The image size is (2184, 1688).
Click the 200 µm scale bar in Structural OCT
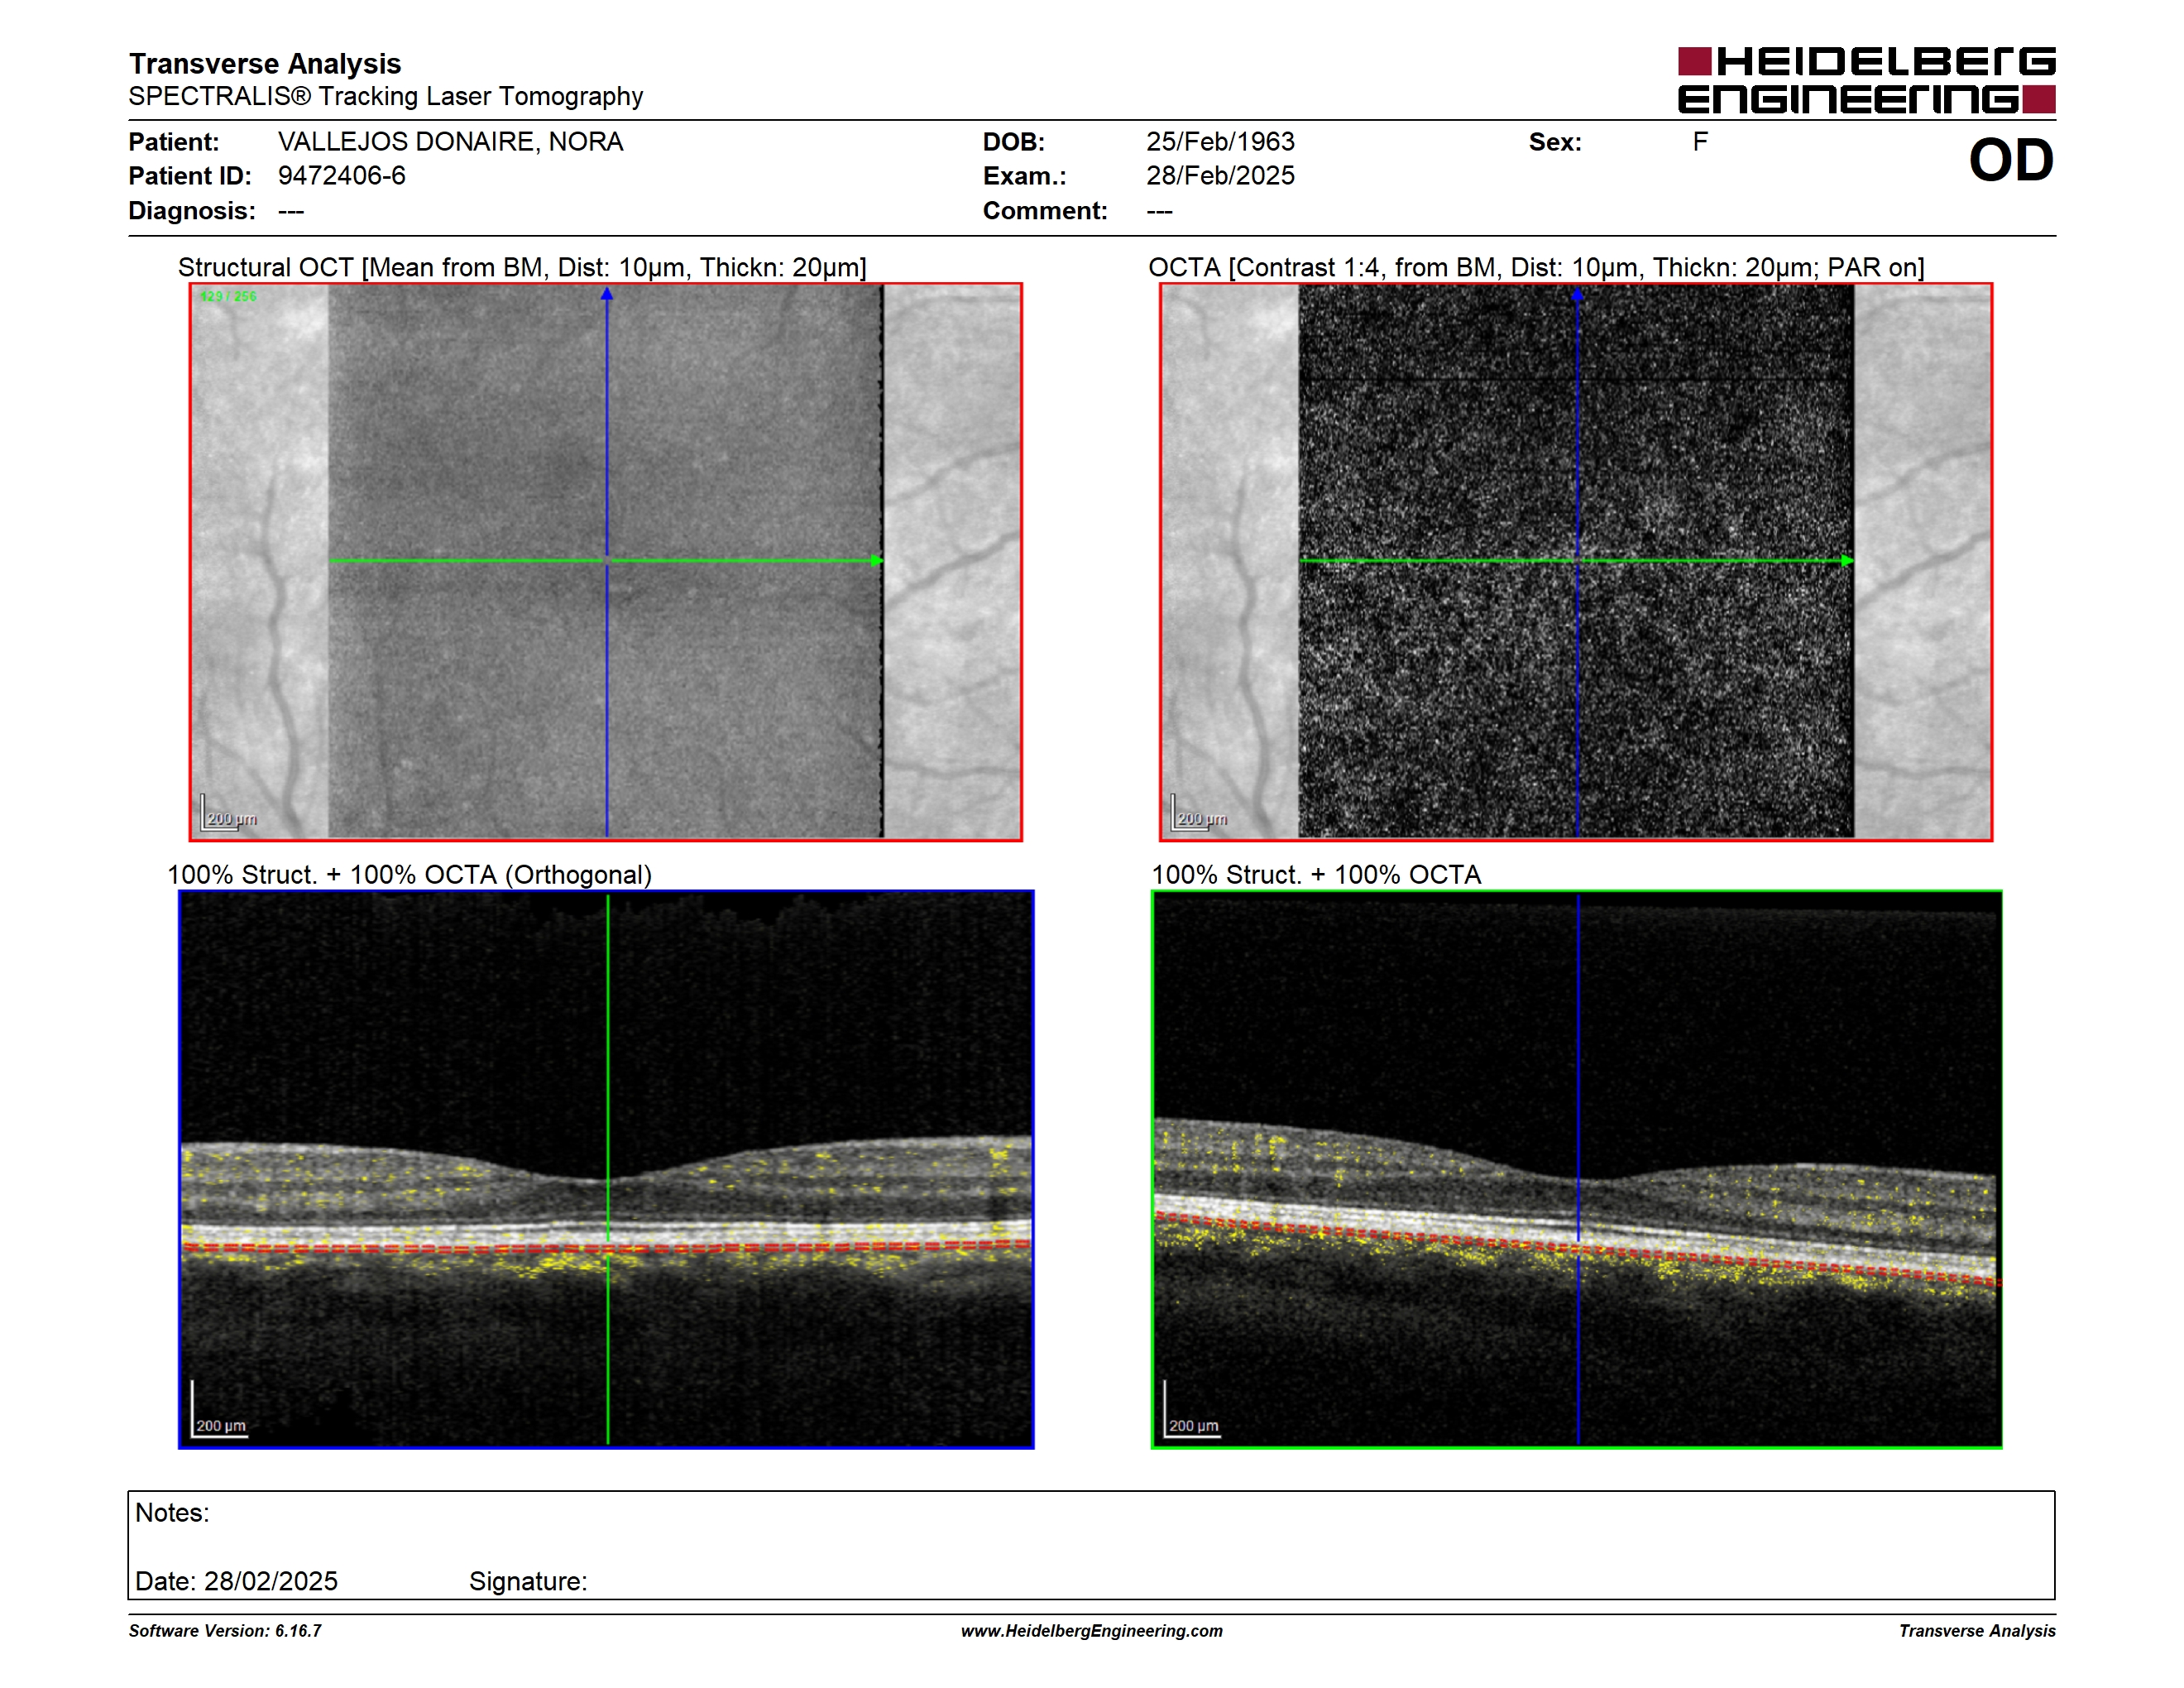(x=229, y=813)
